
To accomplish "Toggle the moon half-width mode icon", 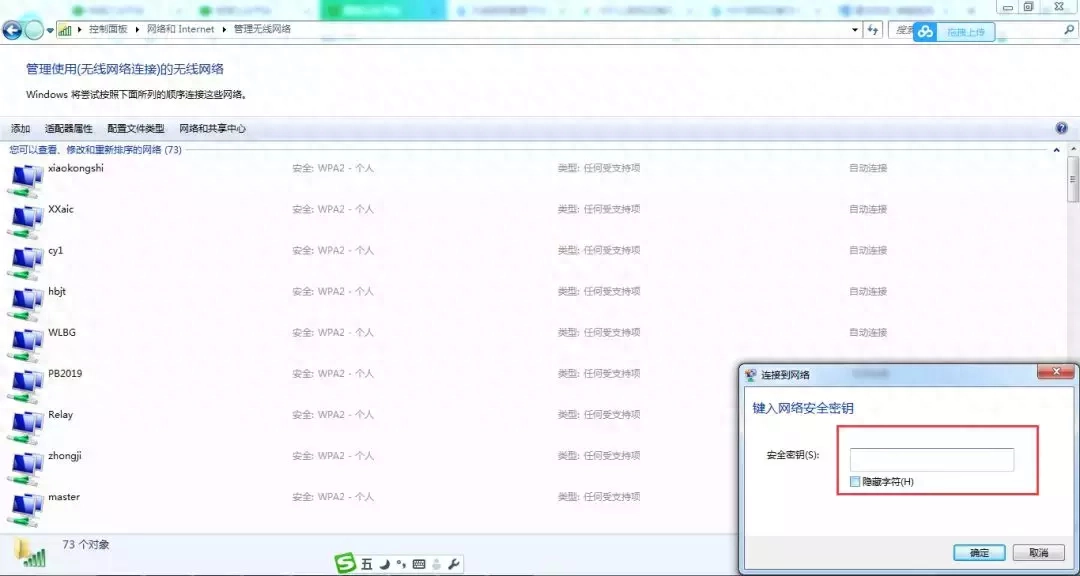I will tap(385, 564).
